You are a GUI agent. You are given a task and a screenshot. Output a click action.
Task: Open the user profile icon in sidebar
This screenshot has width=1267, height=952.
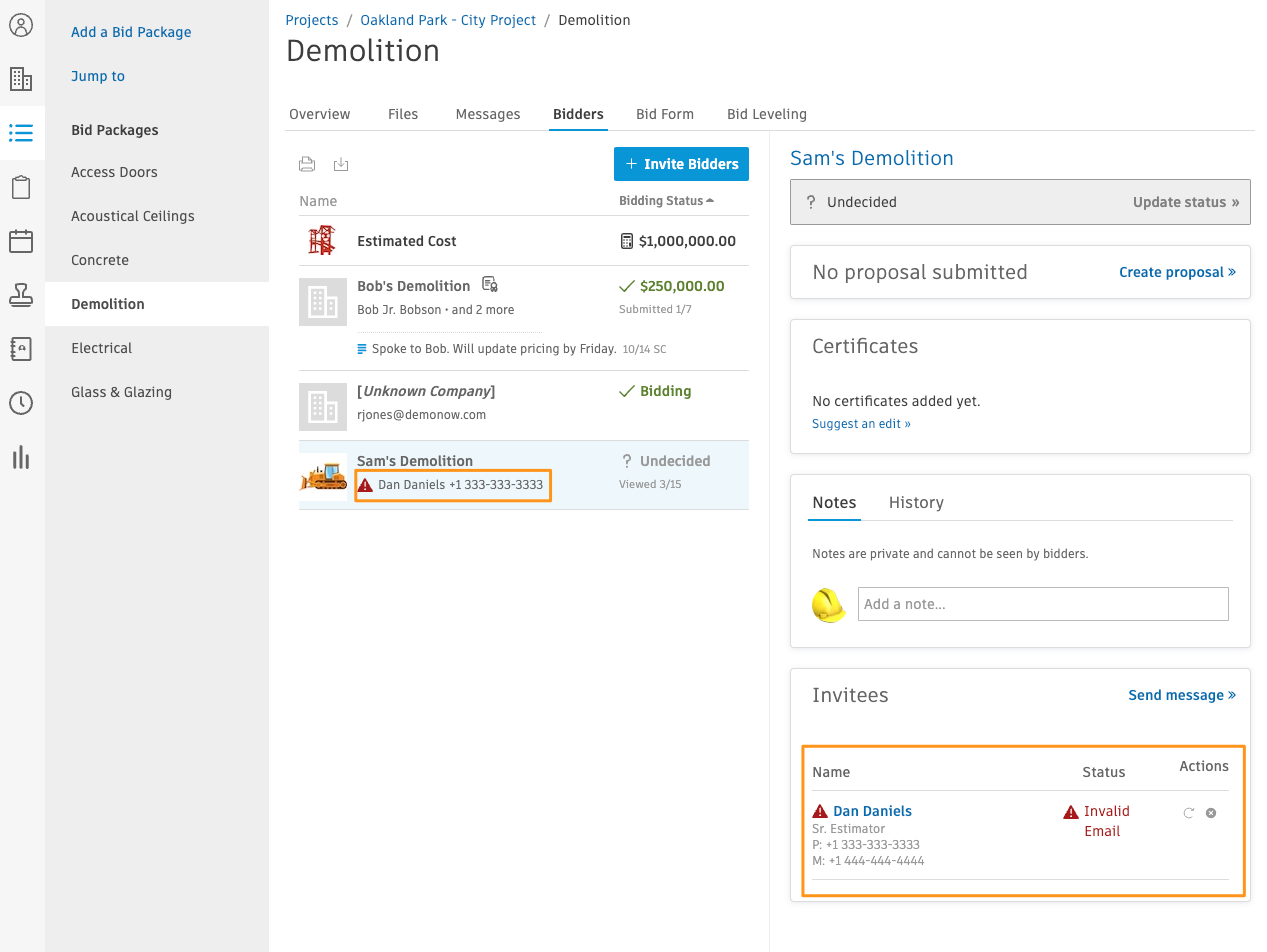click(x=21, y=25)
